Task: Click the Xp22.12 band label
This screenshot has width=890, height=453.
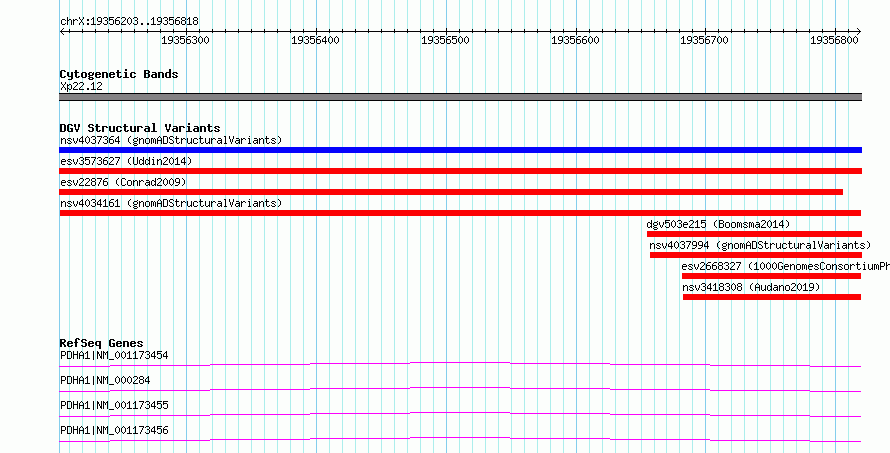Action: (x=81, y=87)
